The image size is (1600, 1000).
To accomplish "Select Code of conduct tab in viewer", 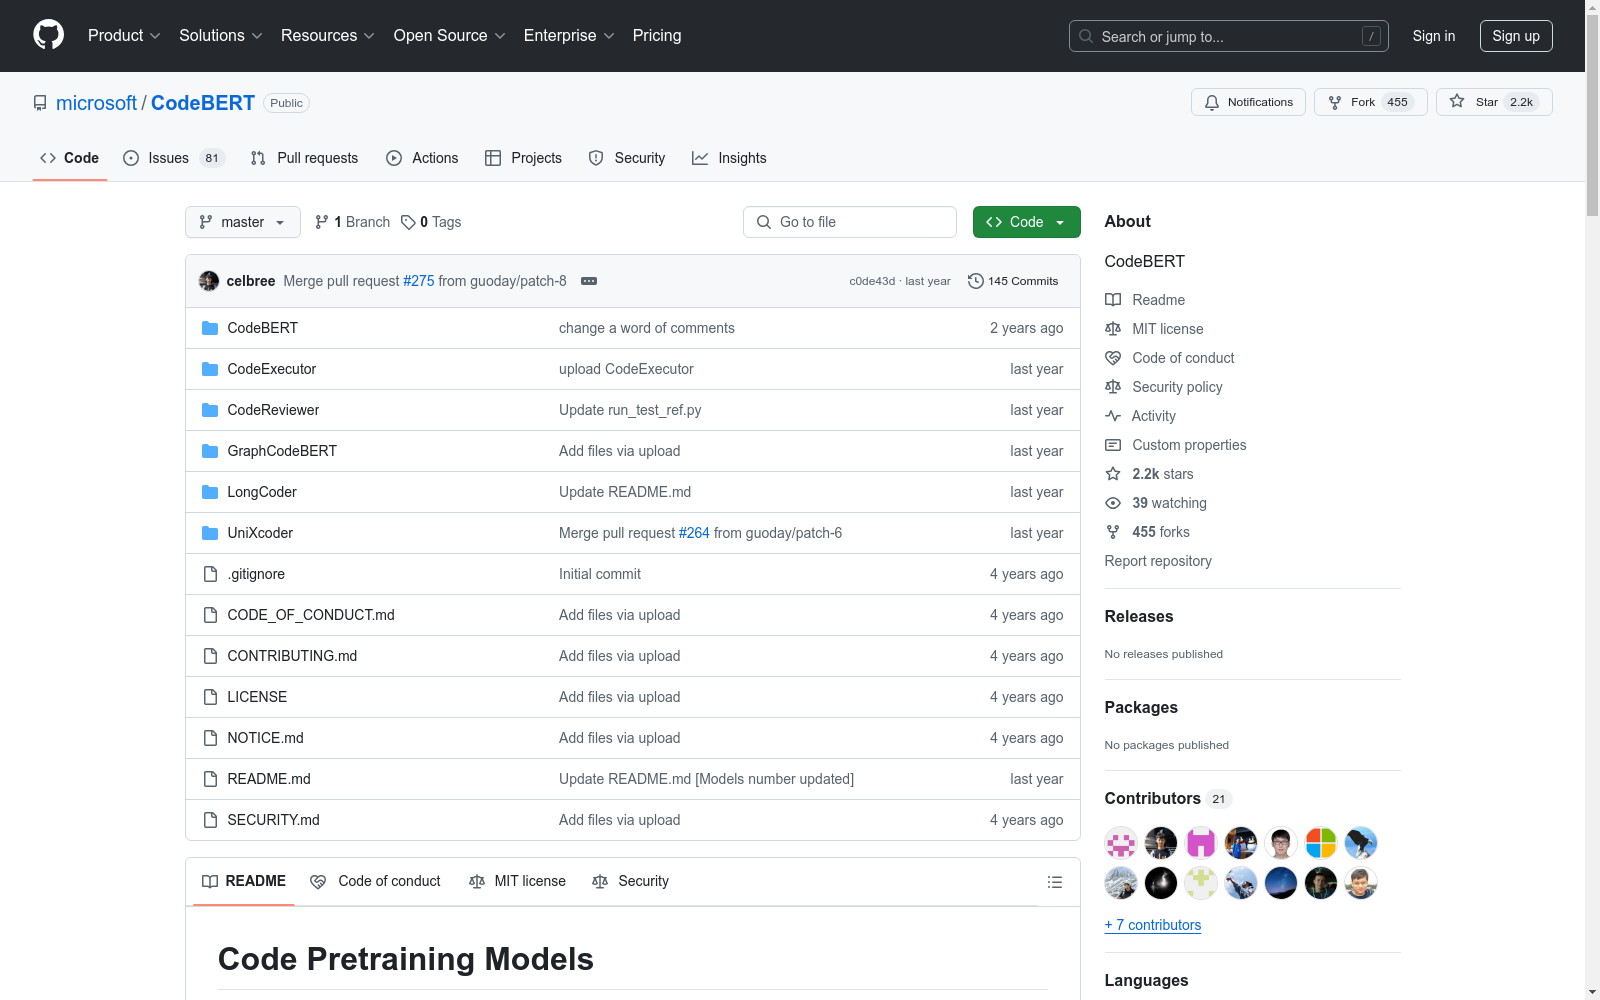I will pos(375,881).
